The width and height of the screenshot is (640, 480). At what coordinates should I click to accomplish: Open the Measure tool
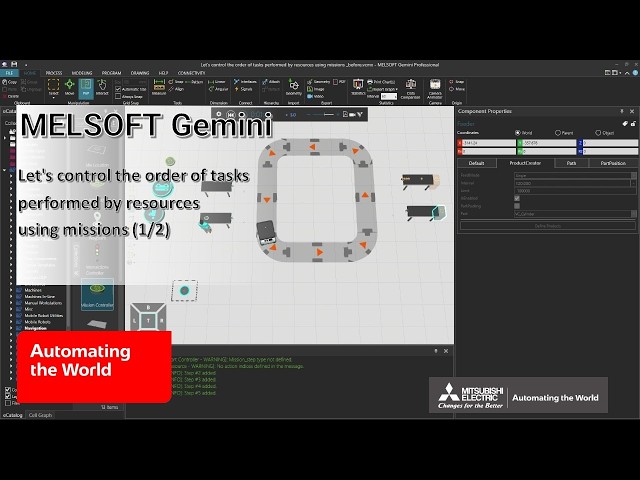pyautogui.click(x=159, y=87)
